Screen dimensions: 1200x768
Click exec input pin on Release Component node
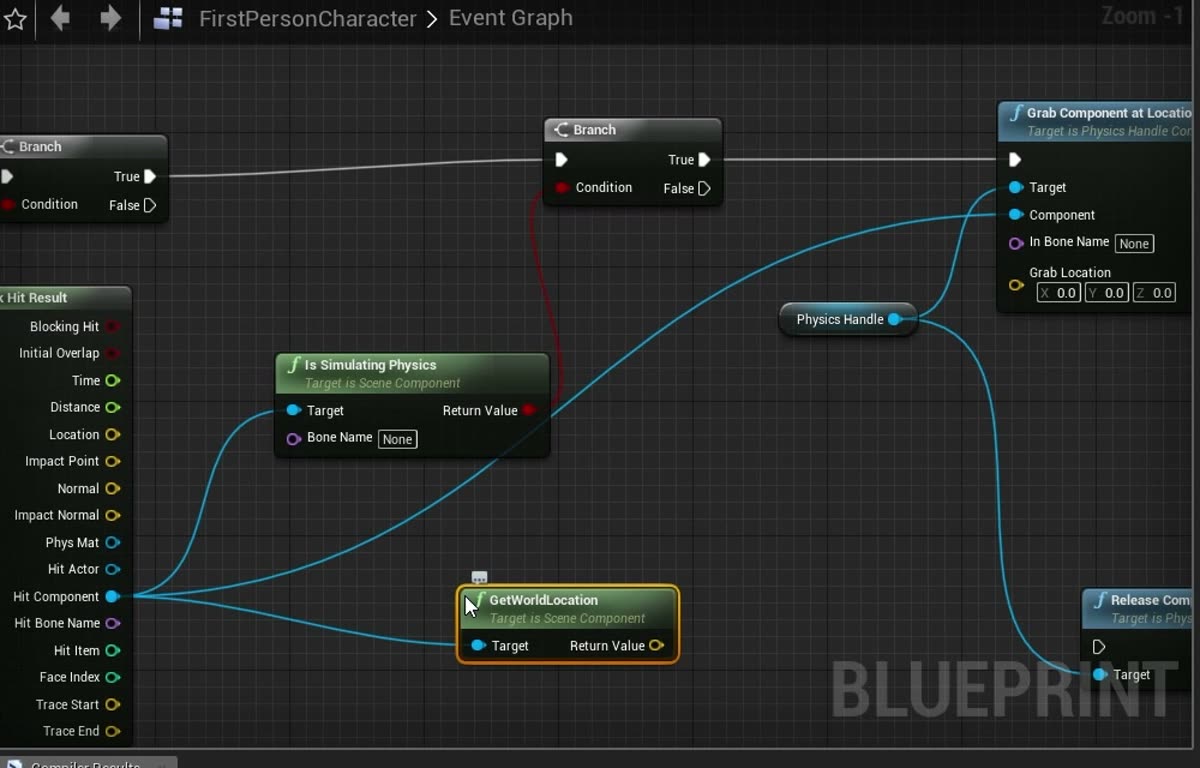coord(1099,647)
